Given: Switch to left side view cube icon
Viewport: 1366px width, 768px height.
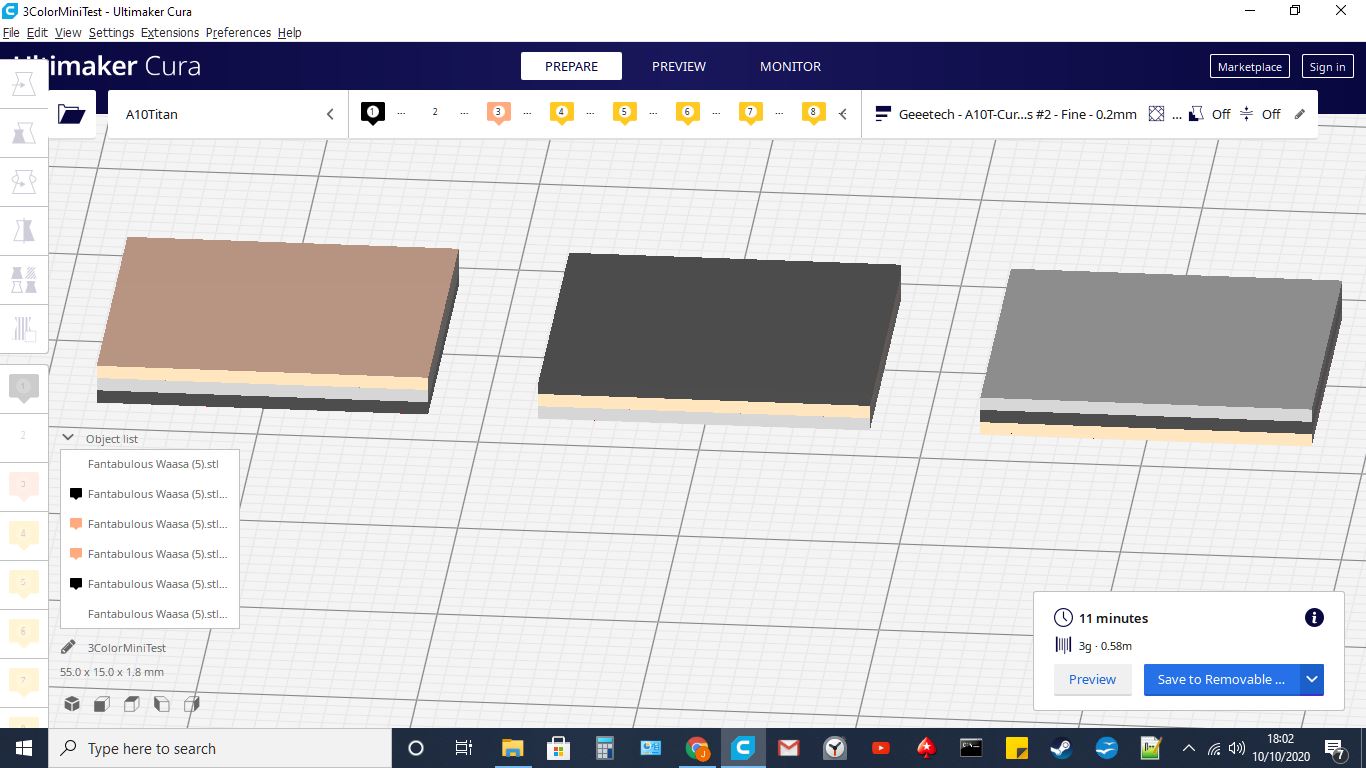Looking at the screenshot, I should [x=161, y=704].
